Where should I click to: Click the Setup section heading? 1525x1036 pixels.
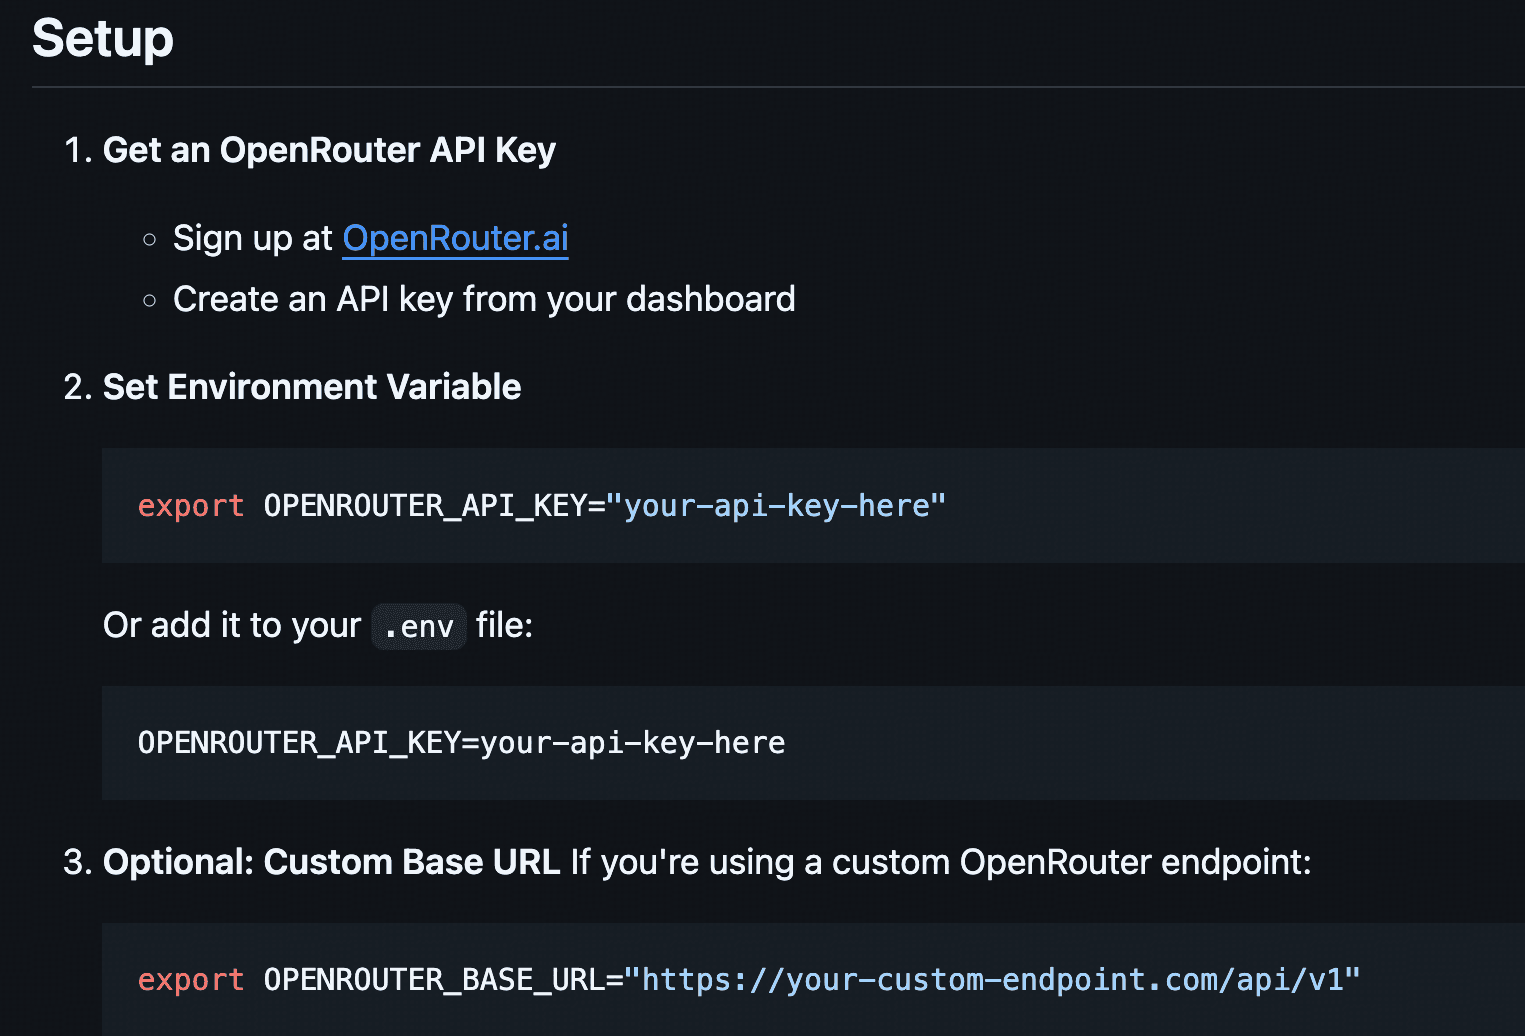coord(103,39)
